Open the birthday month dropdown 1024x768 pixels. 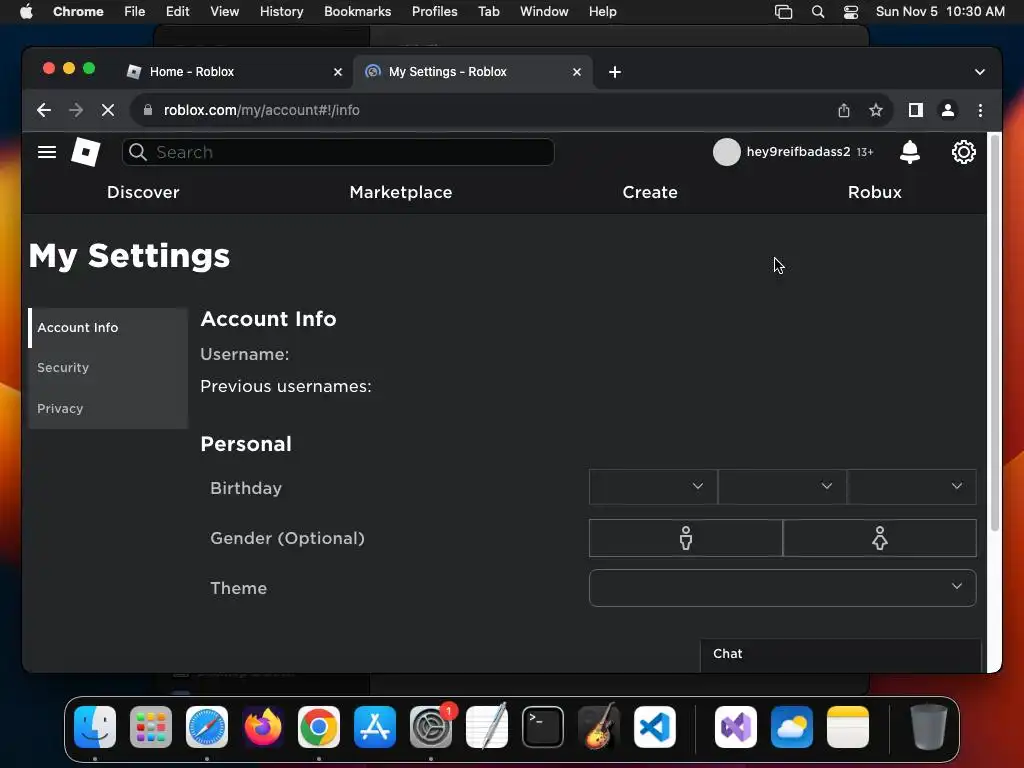pos(653,487)
